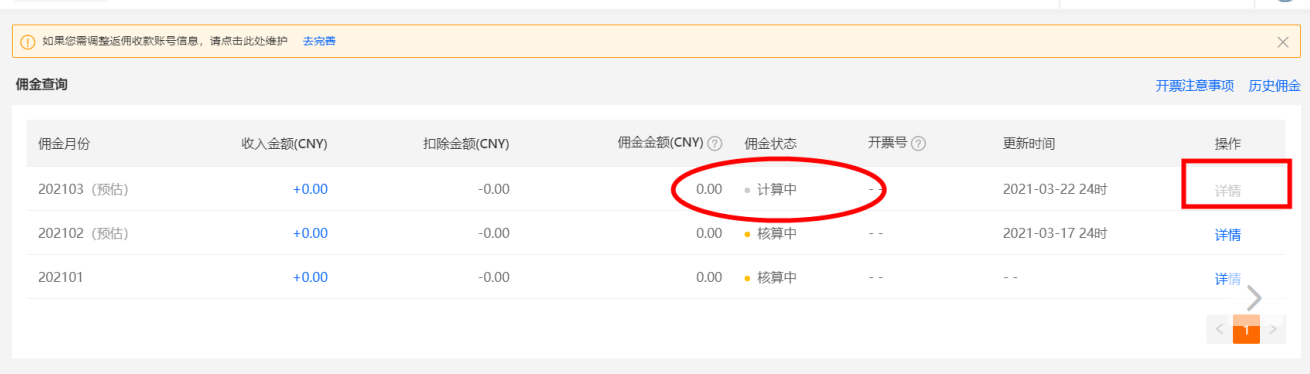Click income amount +0.00 for 202101
This screenshot has height=374, width=1310.
coord(310,277)
